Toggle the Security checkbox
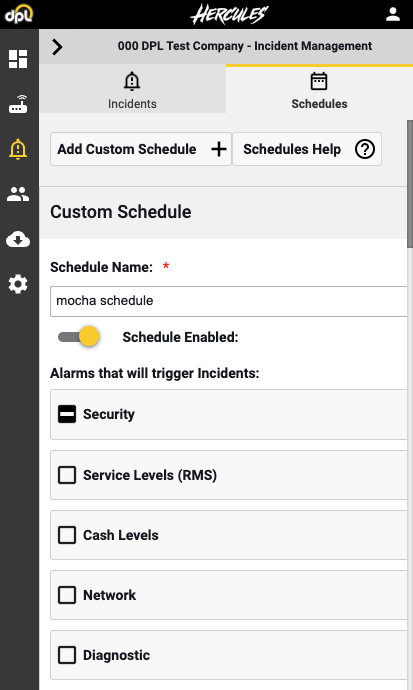This screenshot has height=690, width=413. tap(67, 414)
